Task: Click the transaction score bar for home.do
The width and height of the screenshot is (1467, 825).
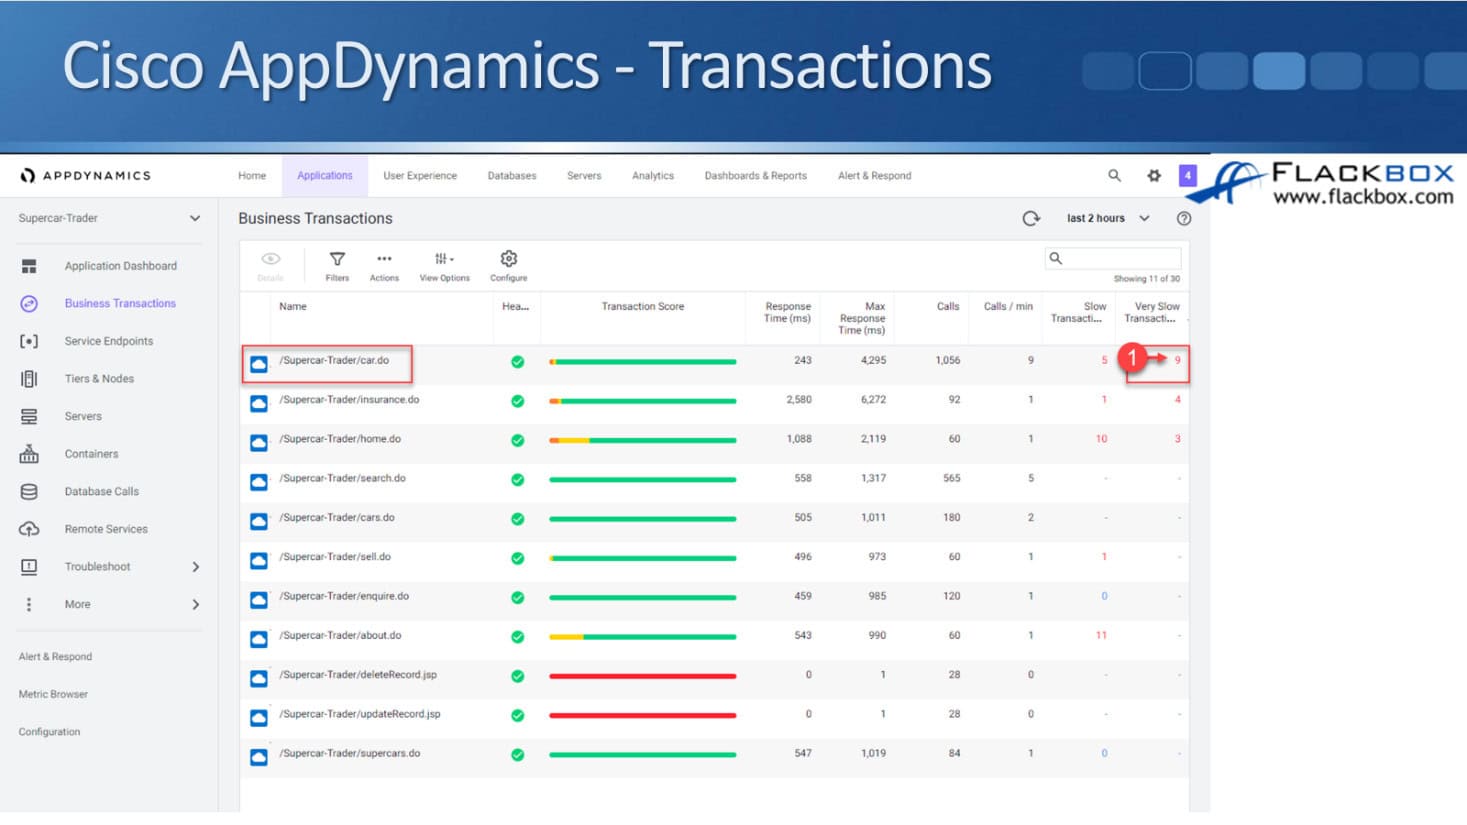Action: (642, 440)
